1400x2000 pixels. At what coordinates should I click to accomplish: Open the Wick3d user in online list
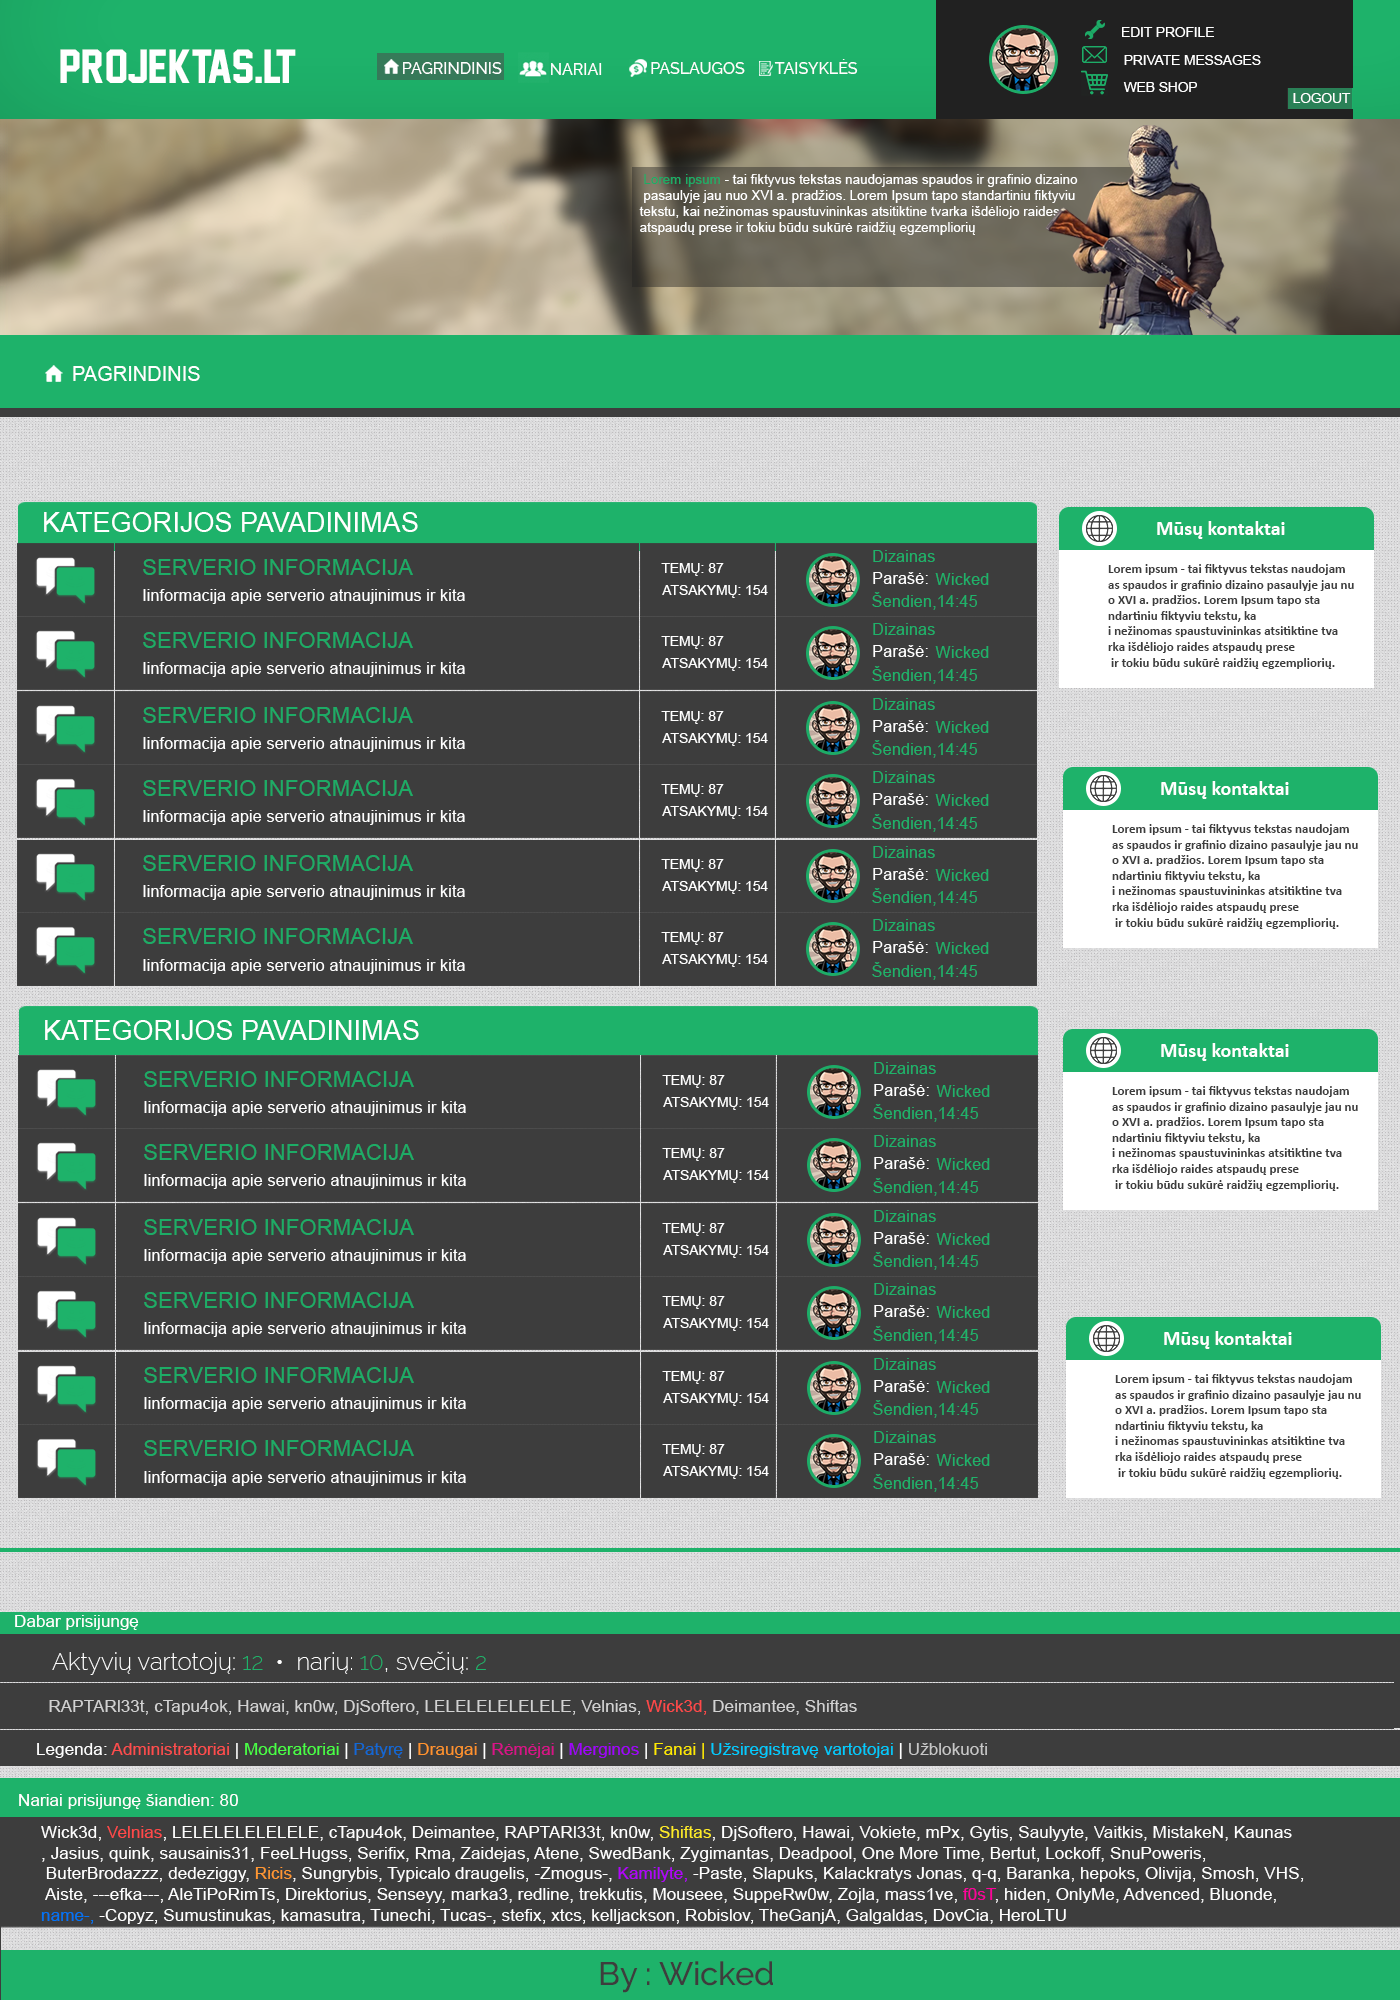click(675, 1706)
